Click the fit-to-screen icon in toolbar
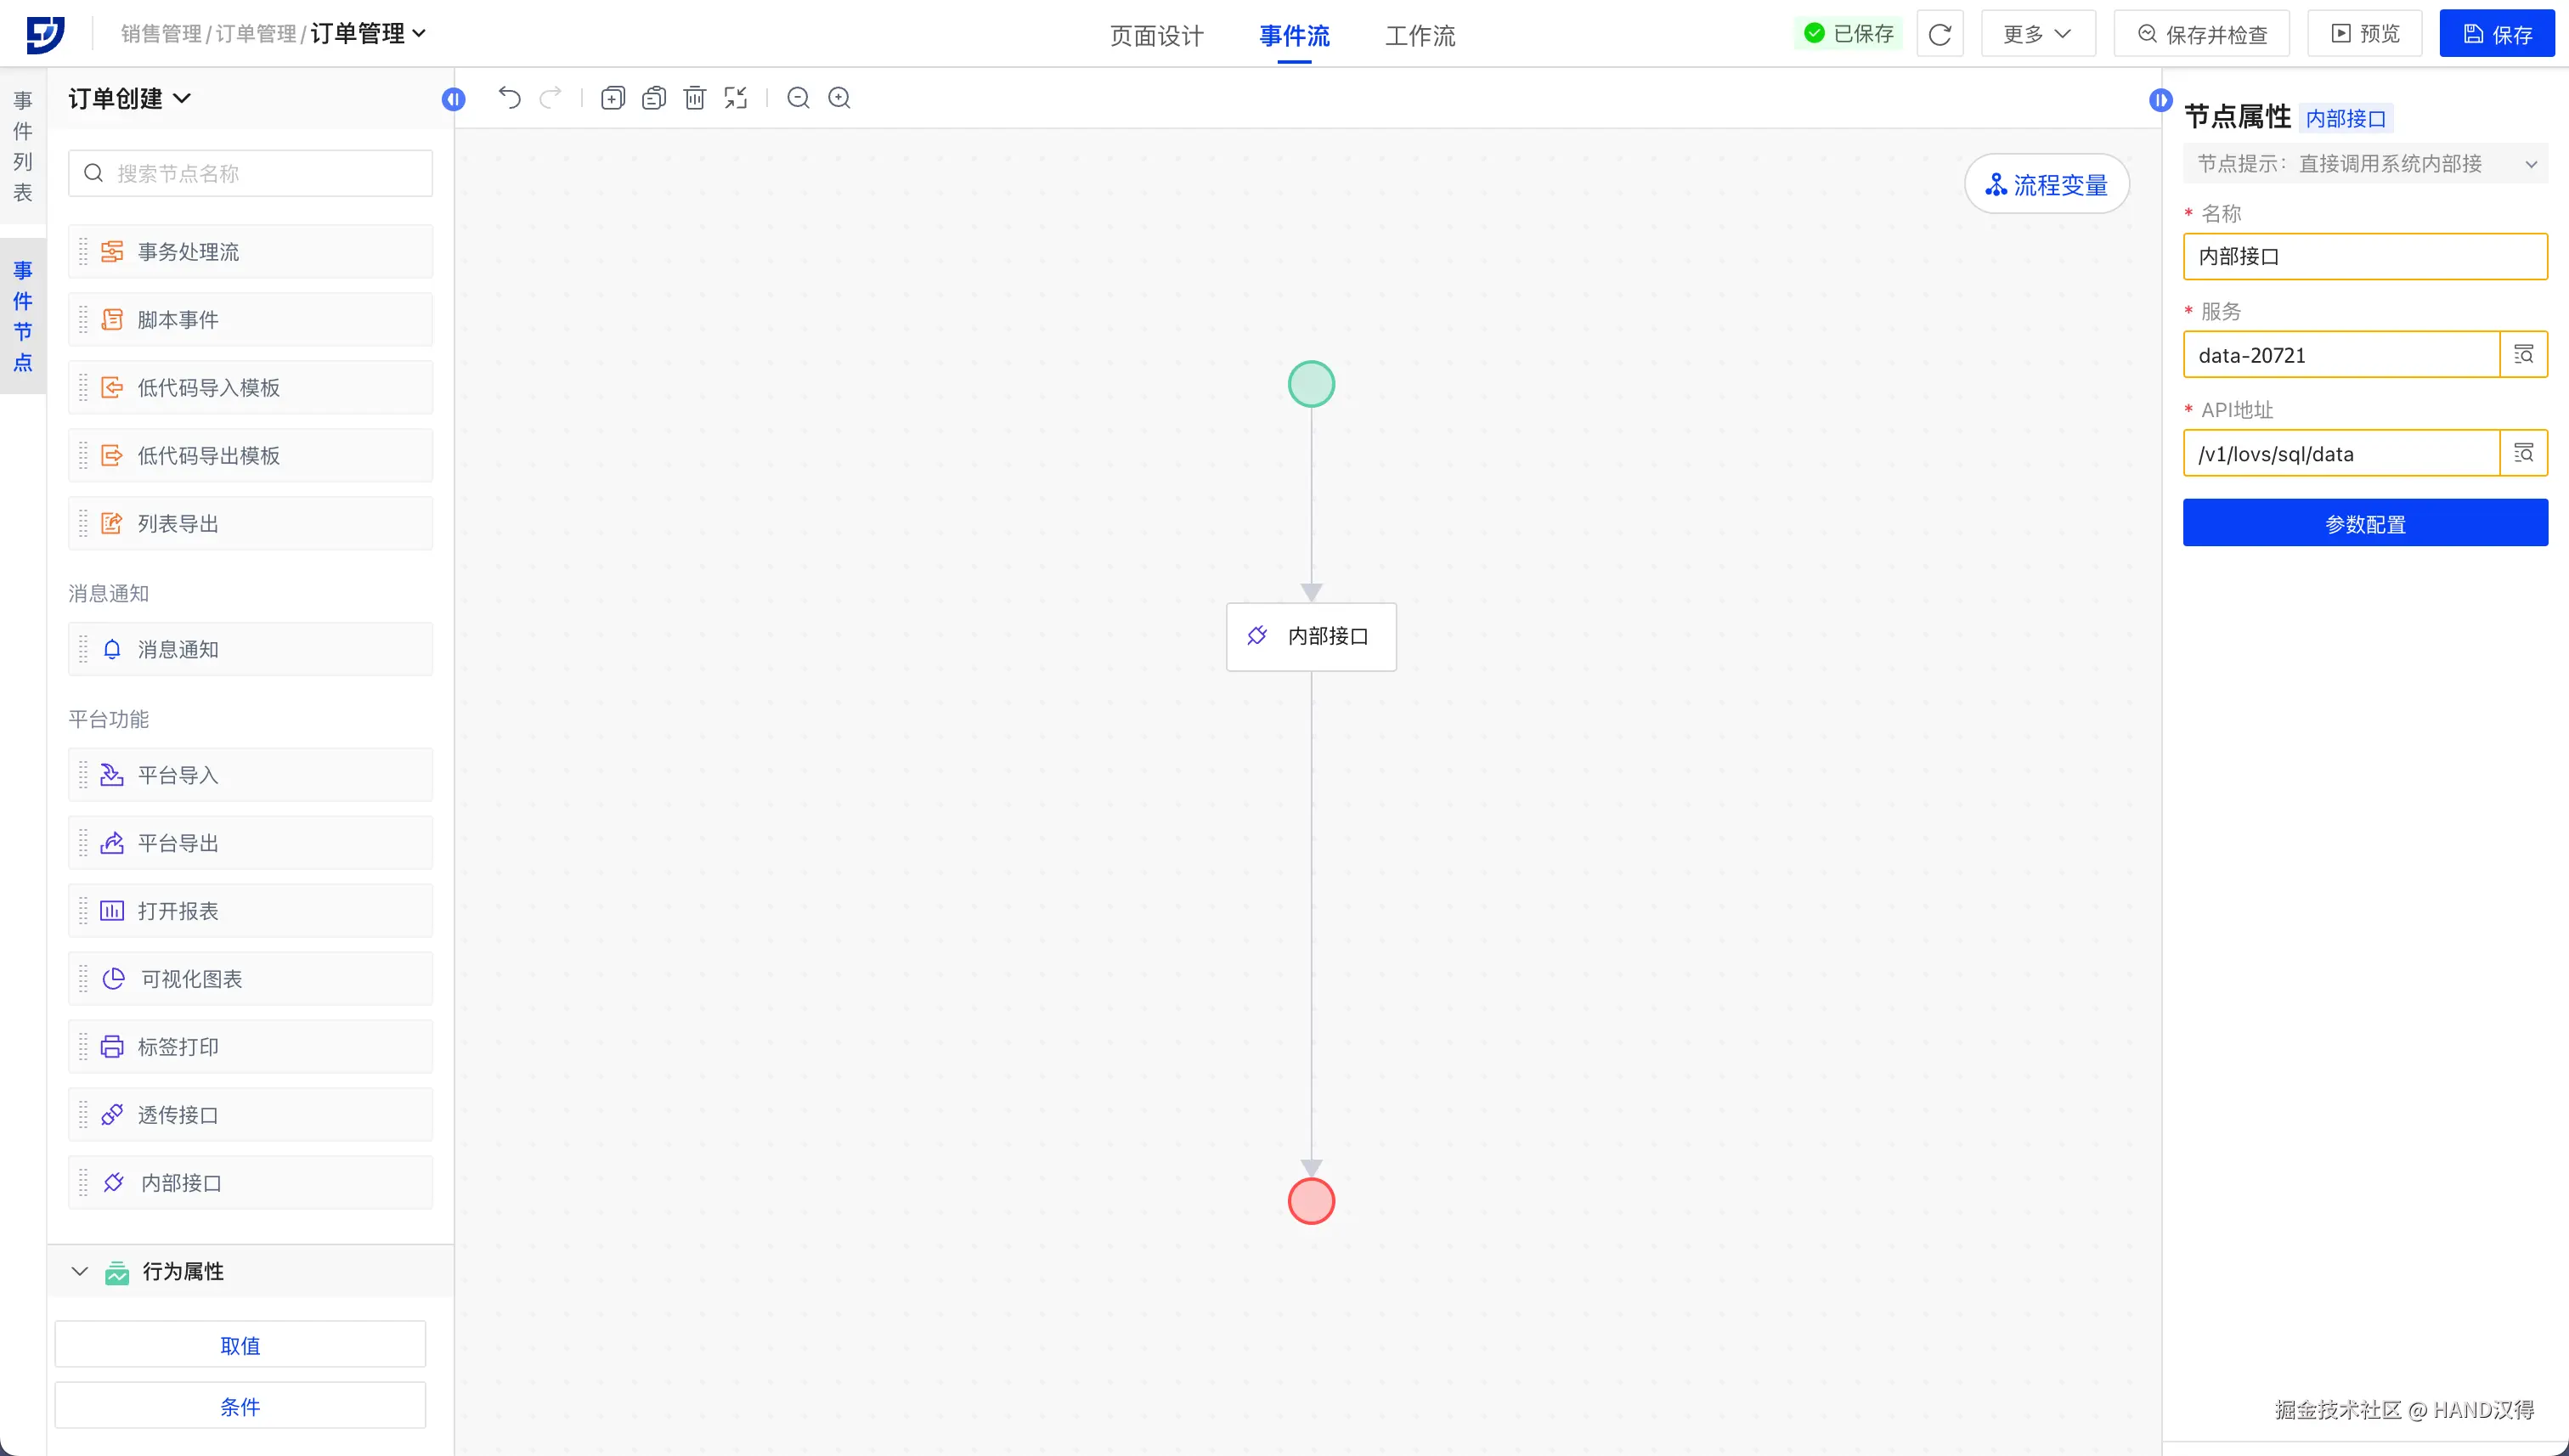2569x1456 pixels. coord(735,98)
